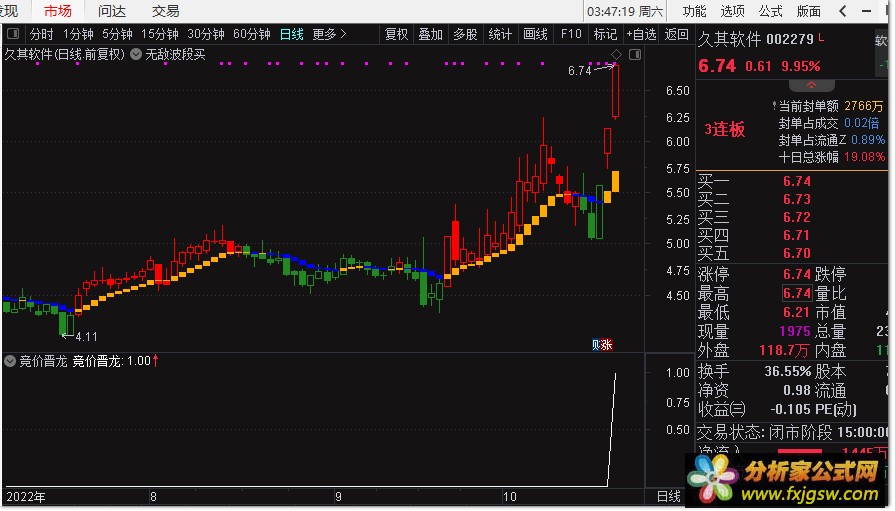Click the 画线 drawing button
Viewport: 895px width, 511px height.
[535, 34]
